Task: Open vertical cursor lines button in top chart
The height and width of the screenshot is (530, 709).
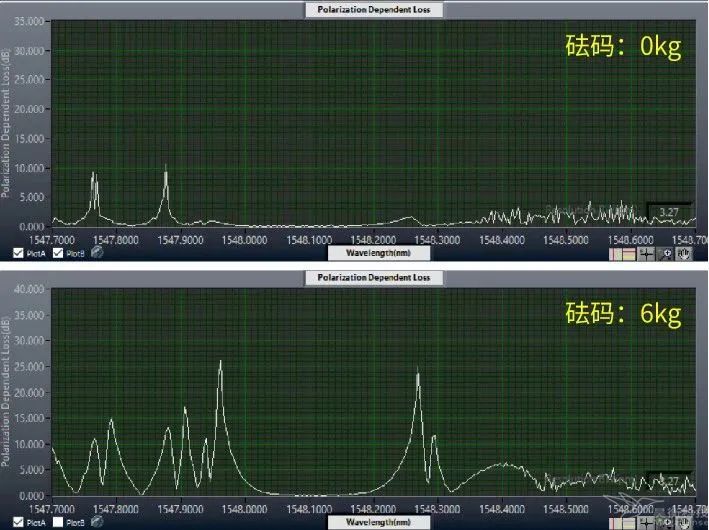Action: tap(615, 254)
